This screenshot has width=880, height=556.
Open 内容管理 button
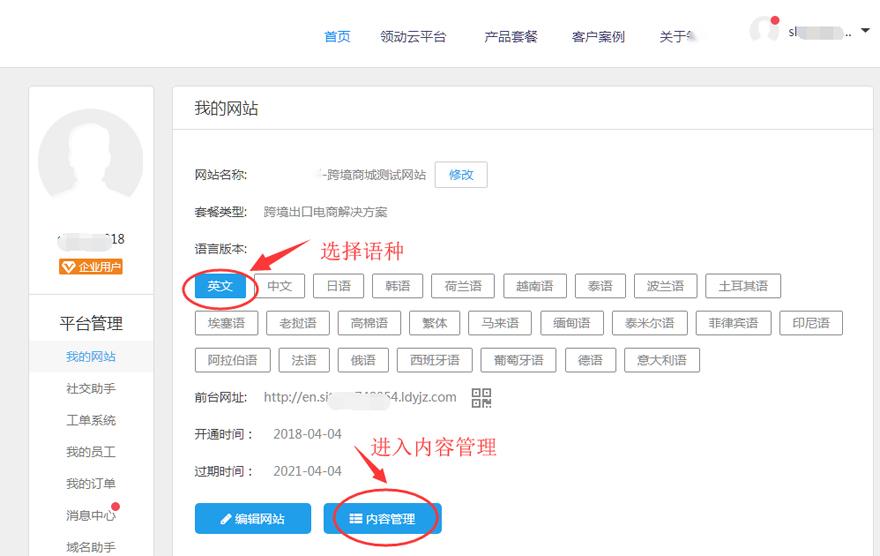pos(382,519)
